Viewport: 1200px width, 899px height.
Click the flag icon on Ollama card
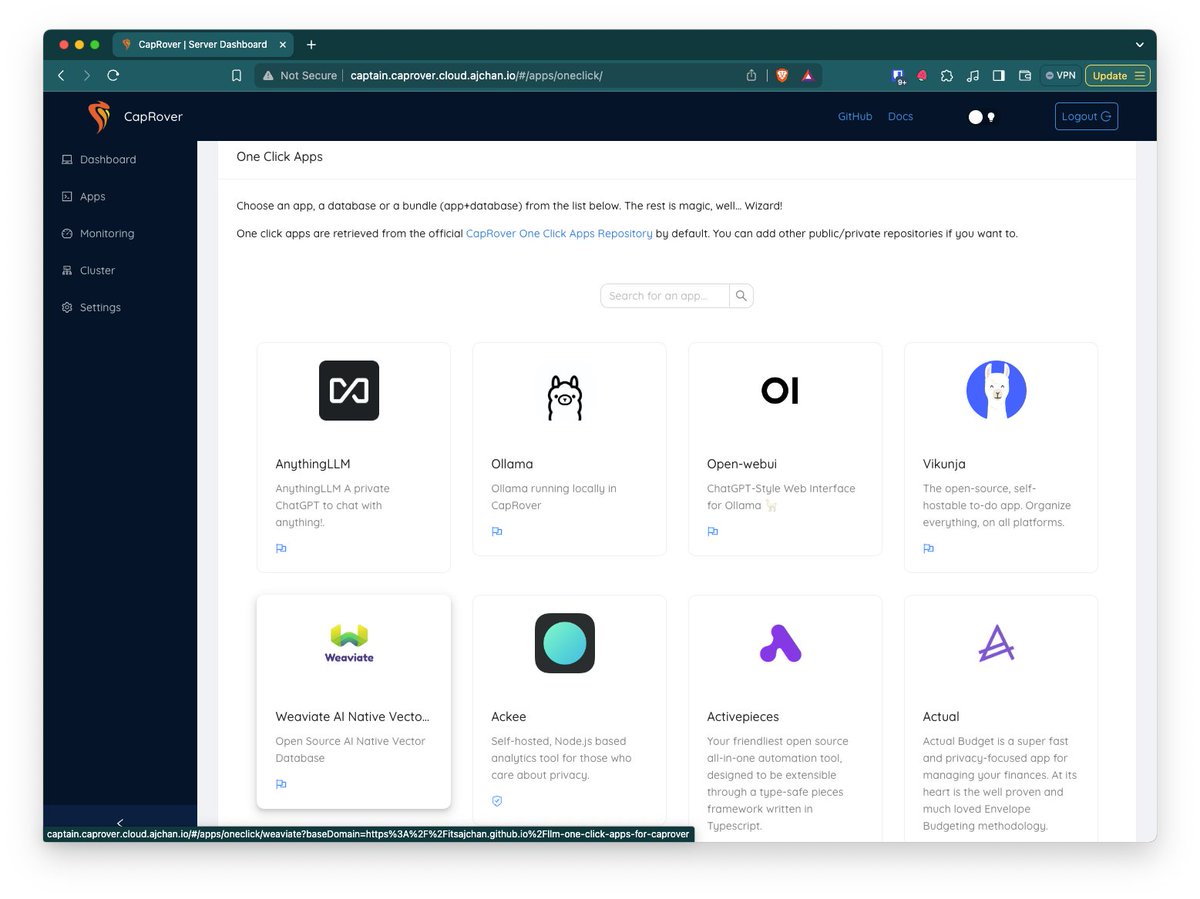click(497, 531)
